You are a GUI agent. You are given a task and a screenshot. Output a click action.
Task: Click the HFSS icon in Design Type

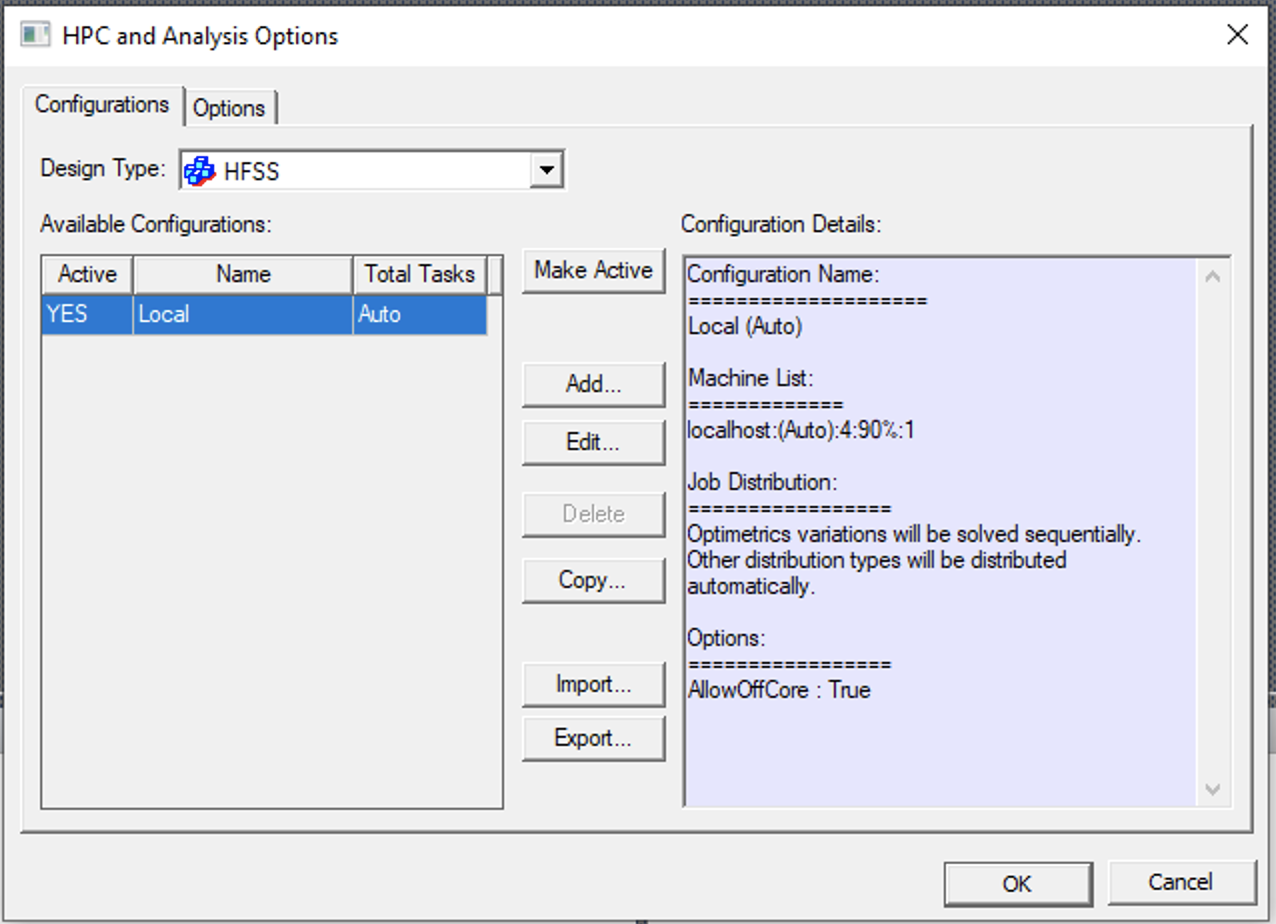click(201, 171)
